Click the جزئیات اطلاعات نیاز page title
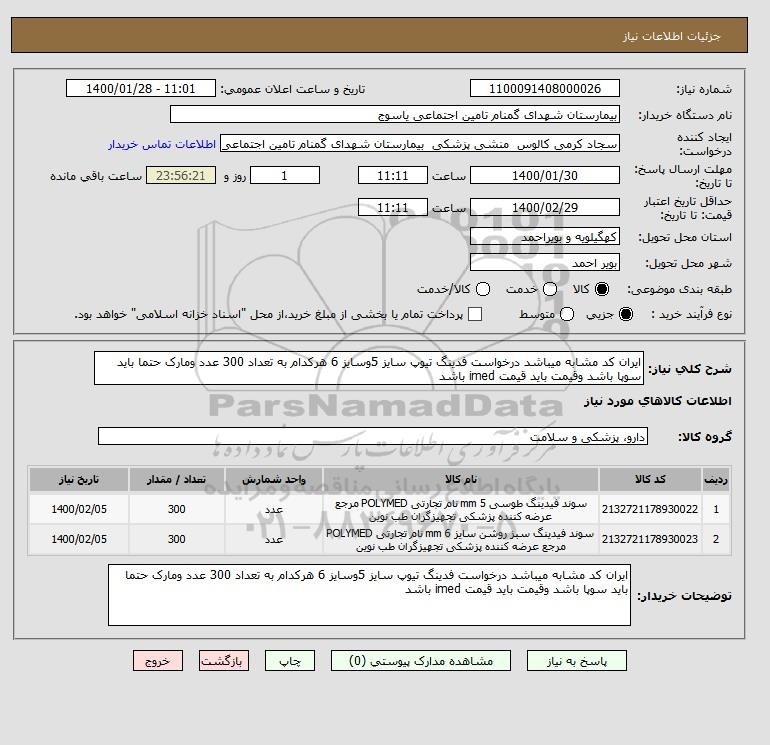 (671, 36)
